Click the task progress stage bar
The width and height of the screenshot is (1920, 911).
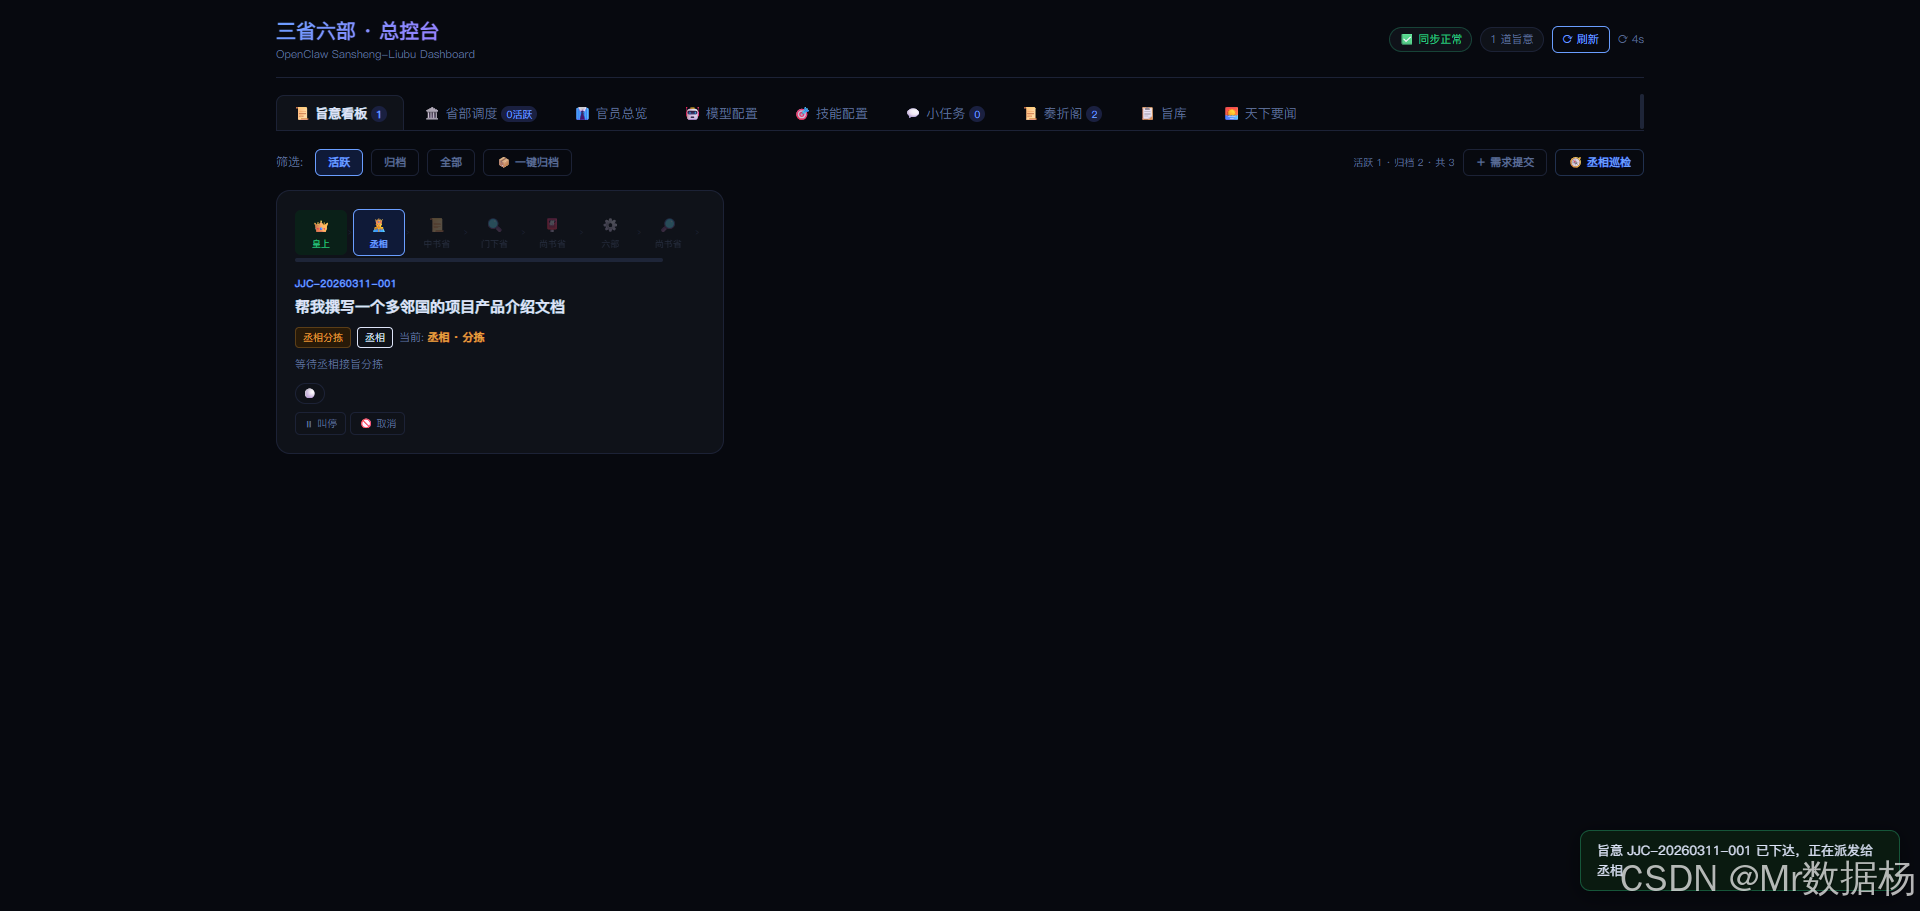click(x=478, y=260)
